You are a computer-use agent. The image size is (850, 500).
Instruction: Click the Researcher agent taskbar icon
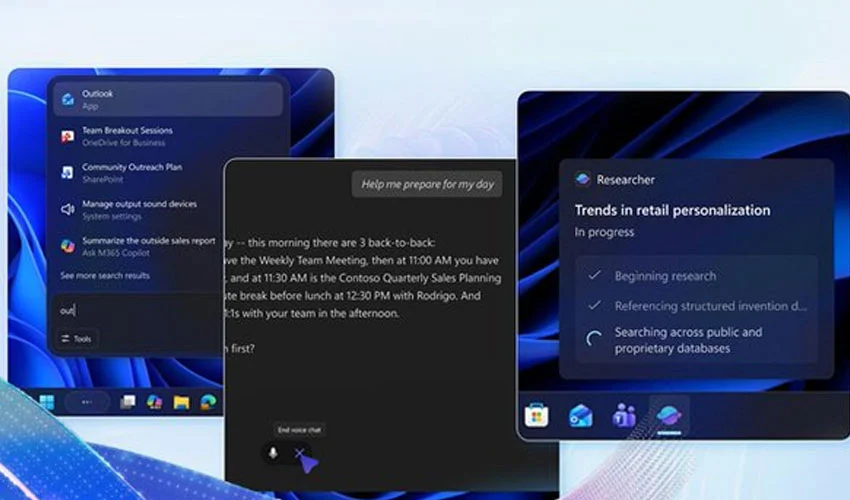pos(667,415)
